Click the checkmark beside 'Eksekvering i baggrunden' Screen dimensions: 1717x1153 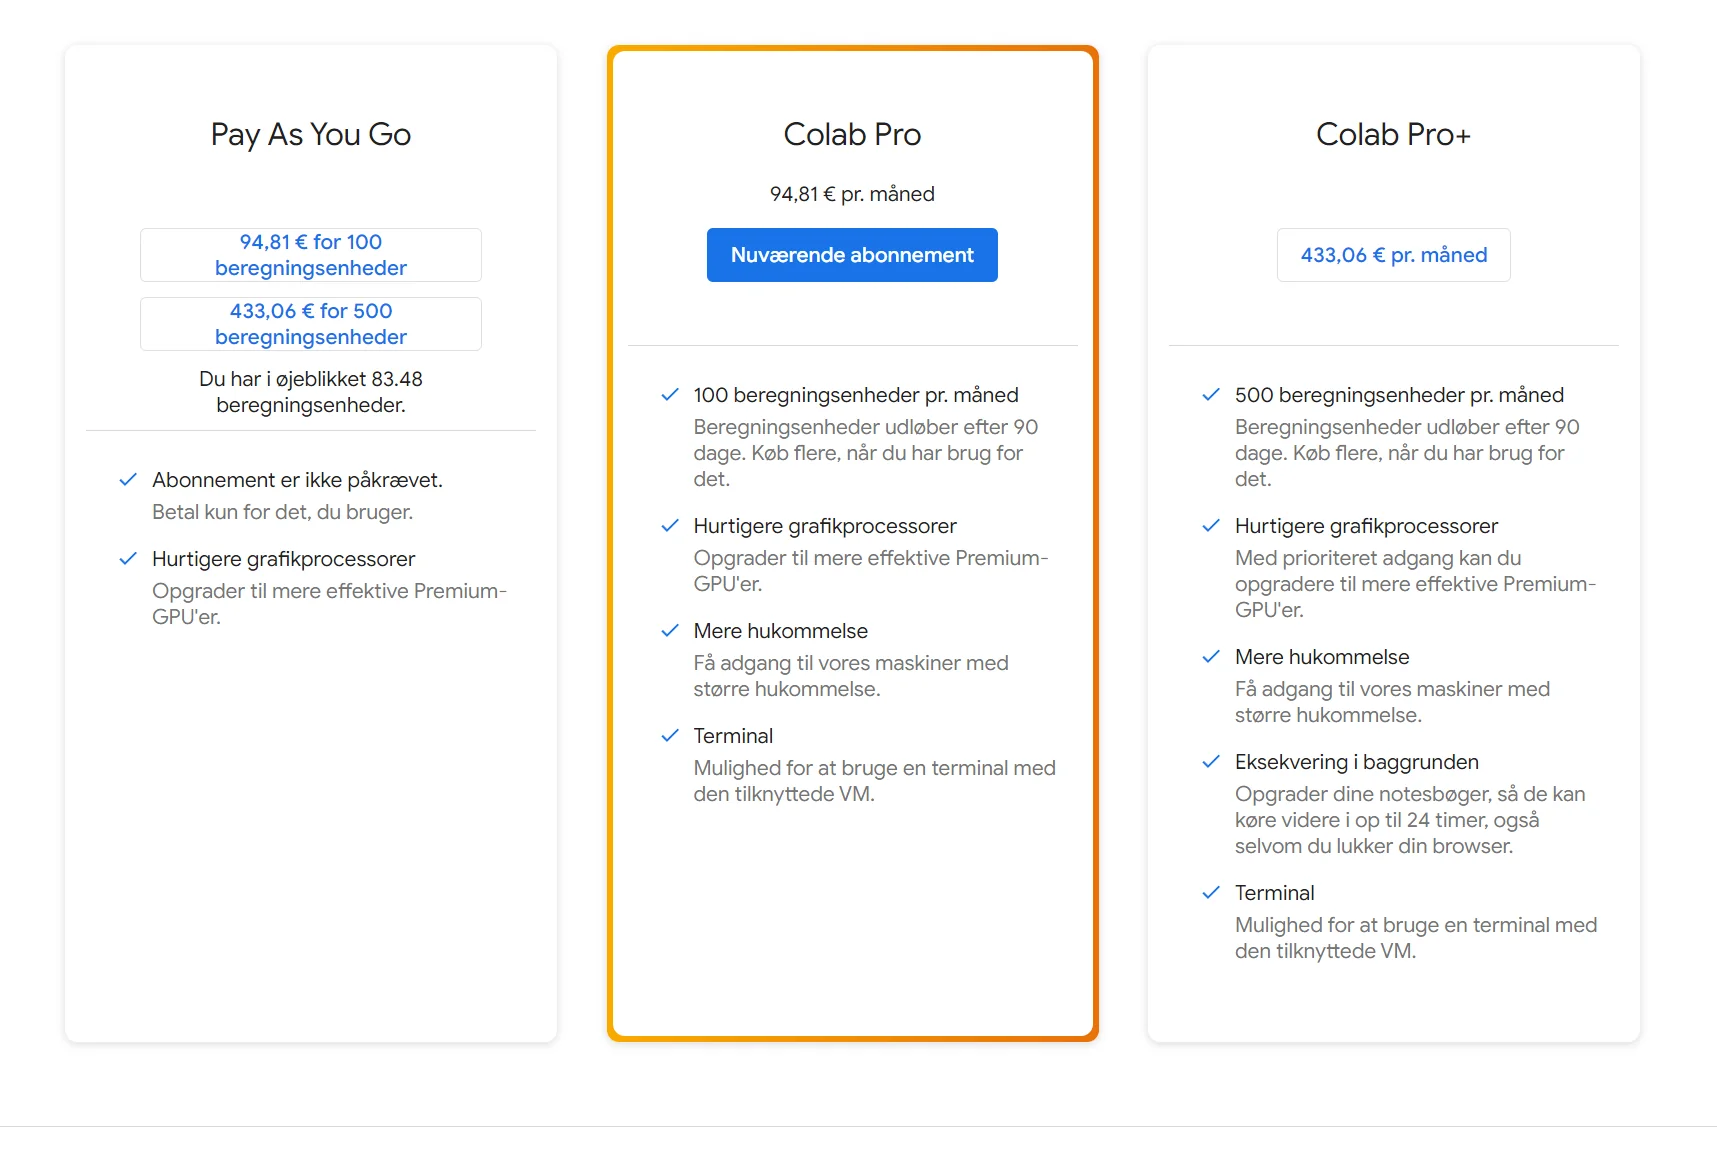(1211, 762)
